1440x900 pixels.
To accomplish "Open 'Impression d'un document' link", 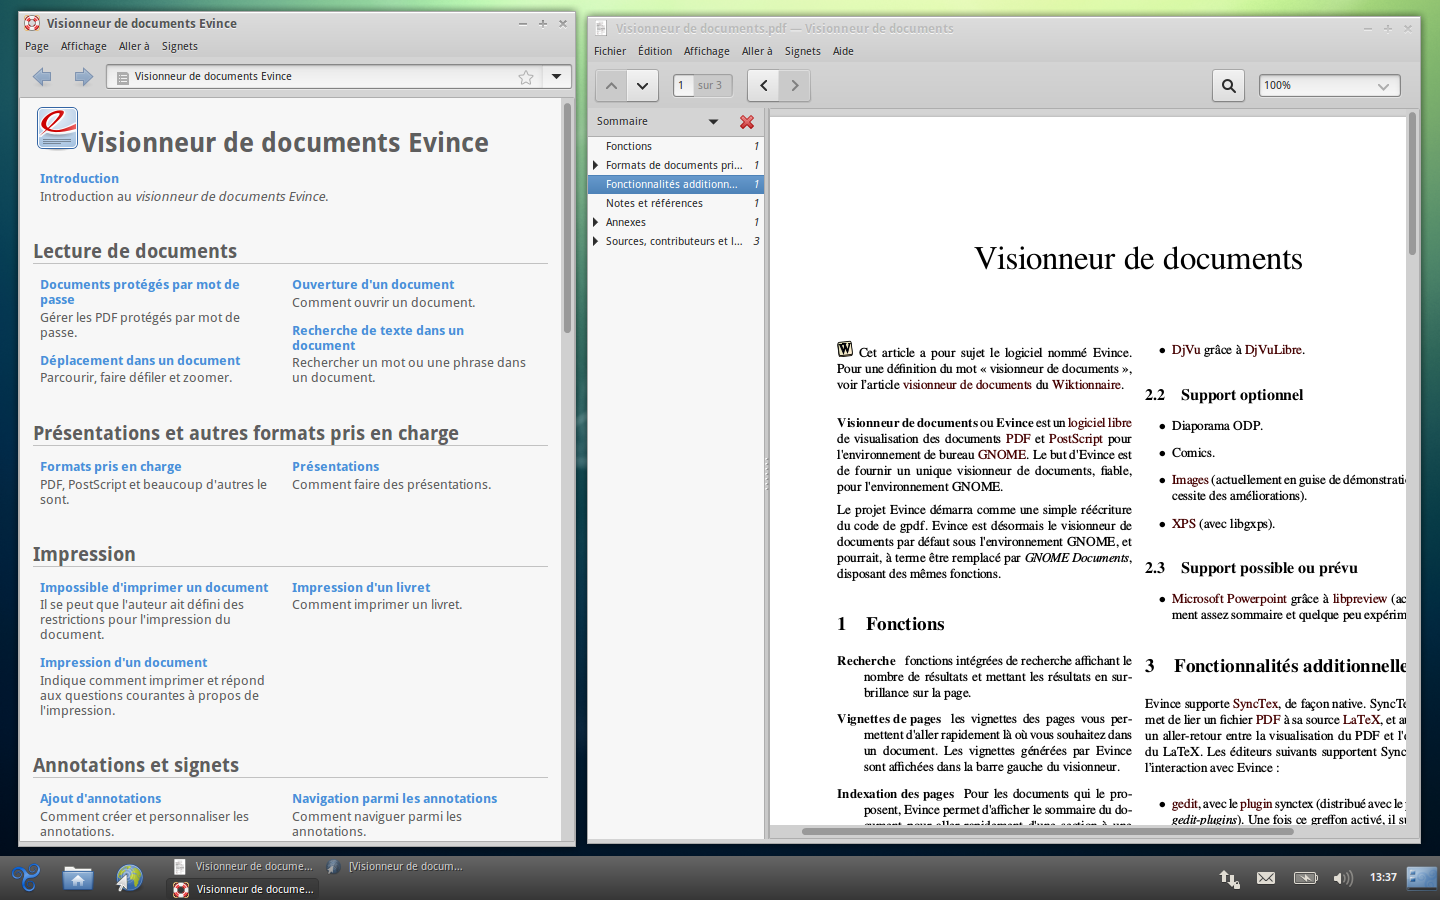I will point(124,662).
